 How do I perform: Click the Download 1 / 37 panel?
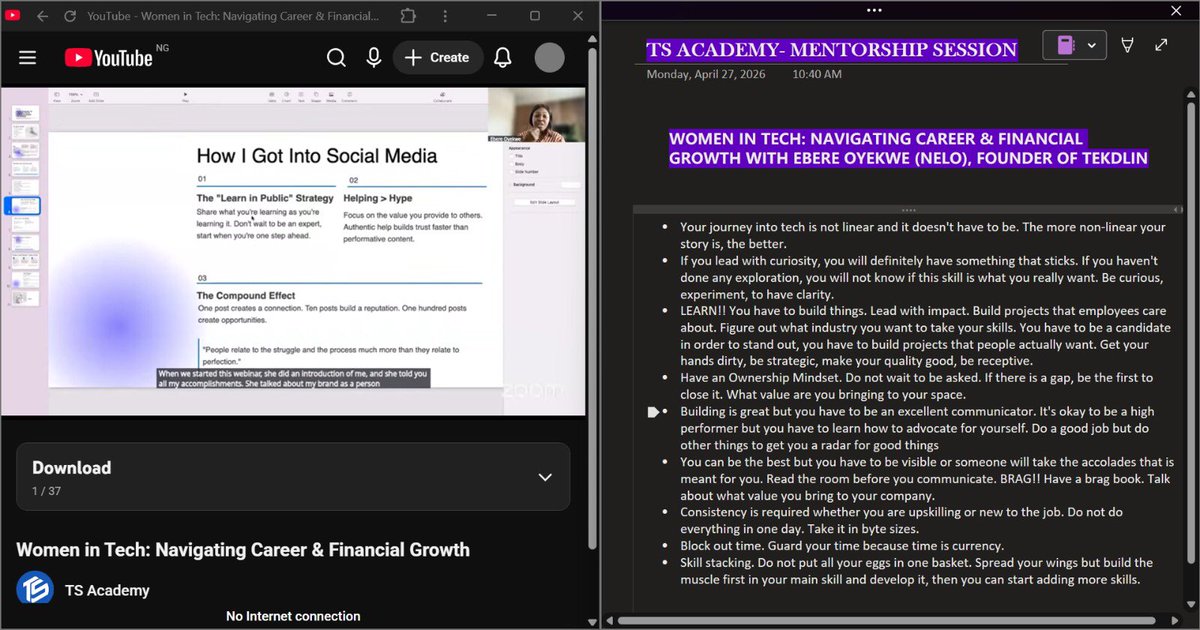[x=293, y=477]
